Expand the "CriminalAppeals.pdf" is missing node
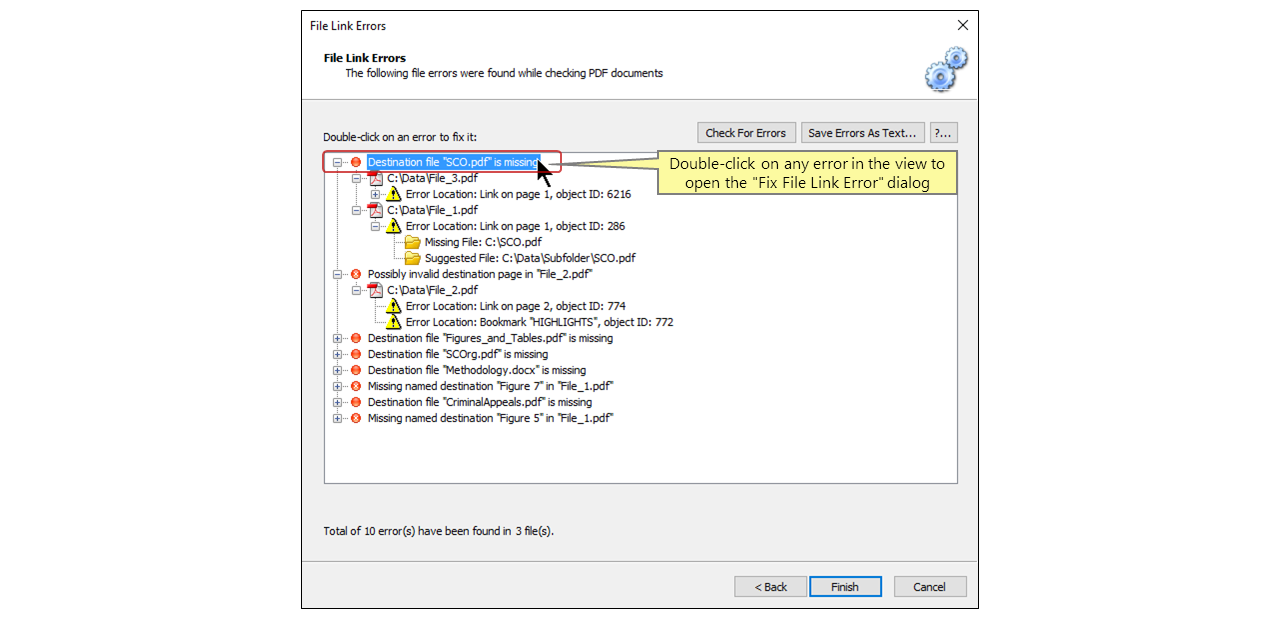Viewport: 1280px width, 619px height. pyautogui.click(x=338, y=402)
